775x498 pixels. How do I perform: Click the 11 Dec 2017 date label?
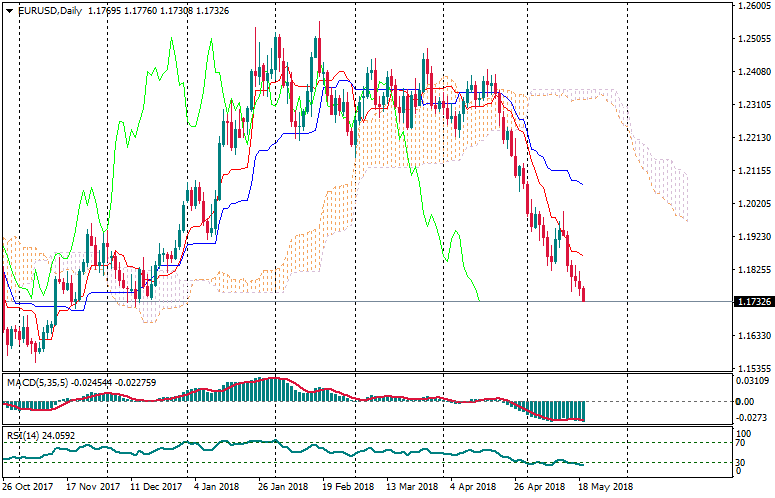point(156,487)
